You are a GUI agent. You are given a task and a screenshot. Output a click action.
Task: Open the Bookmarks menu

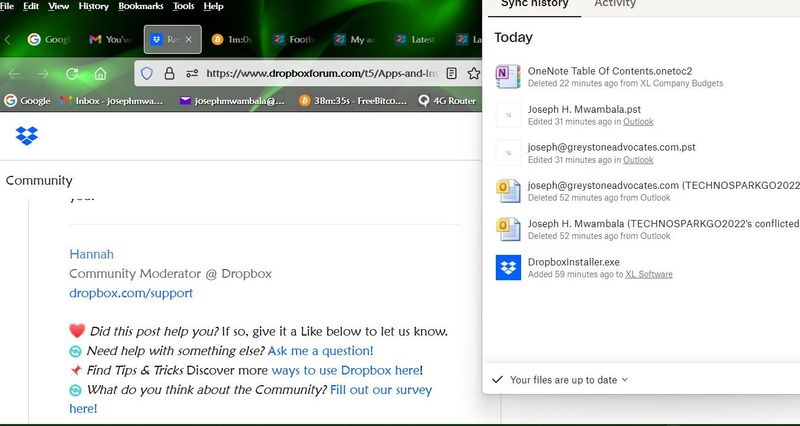140,6
